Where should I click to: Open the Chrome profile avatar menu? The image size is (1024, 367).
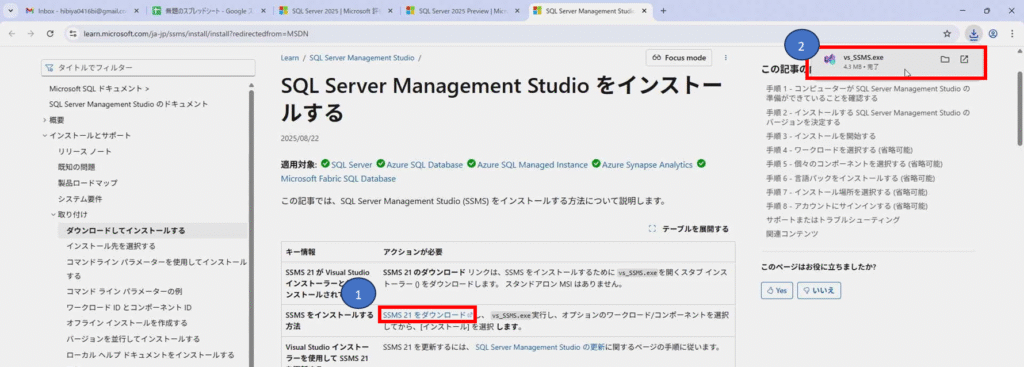(993, 33)
